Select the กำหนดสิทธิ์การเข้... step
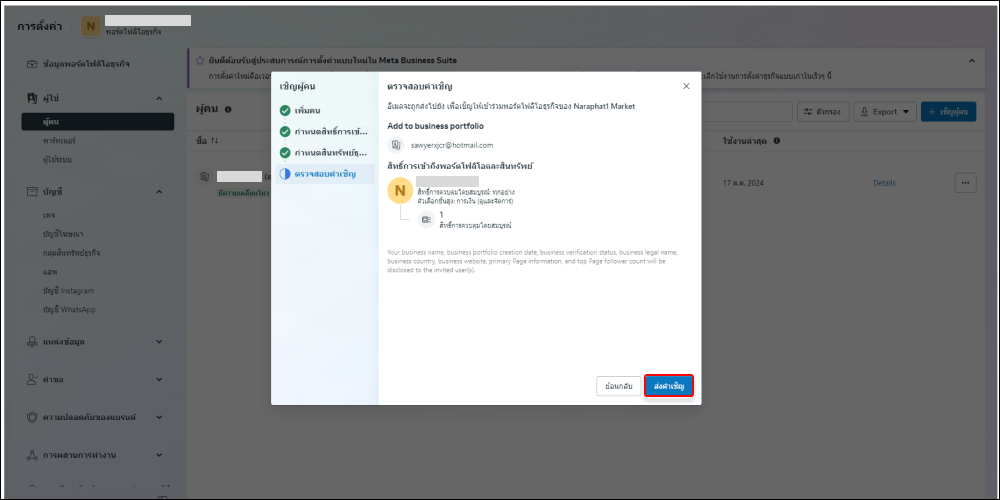 point(325,132)
